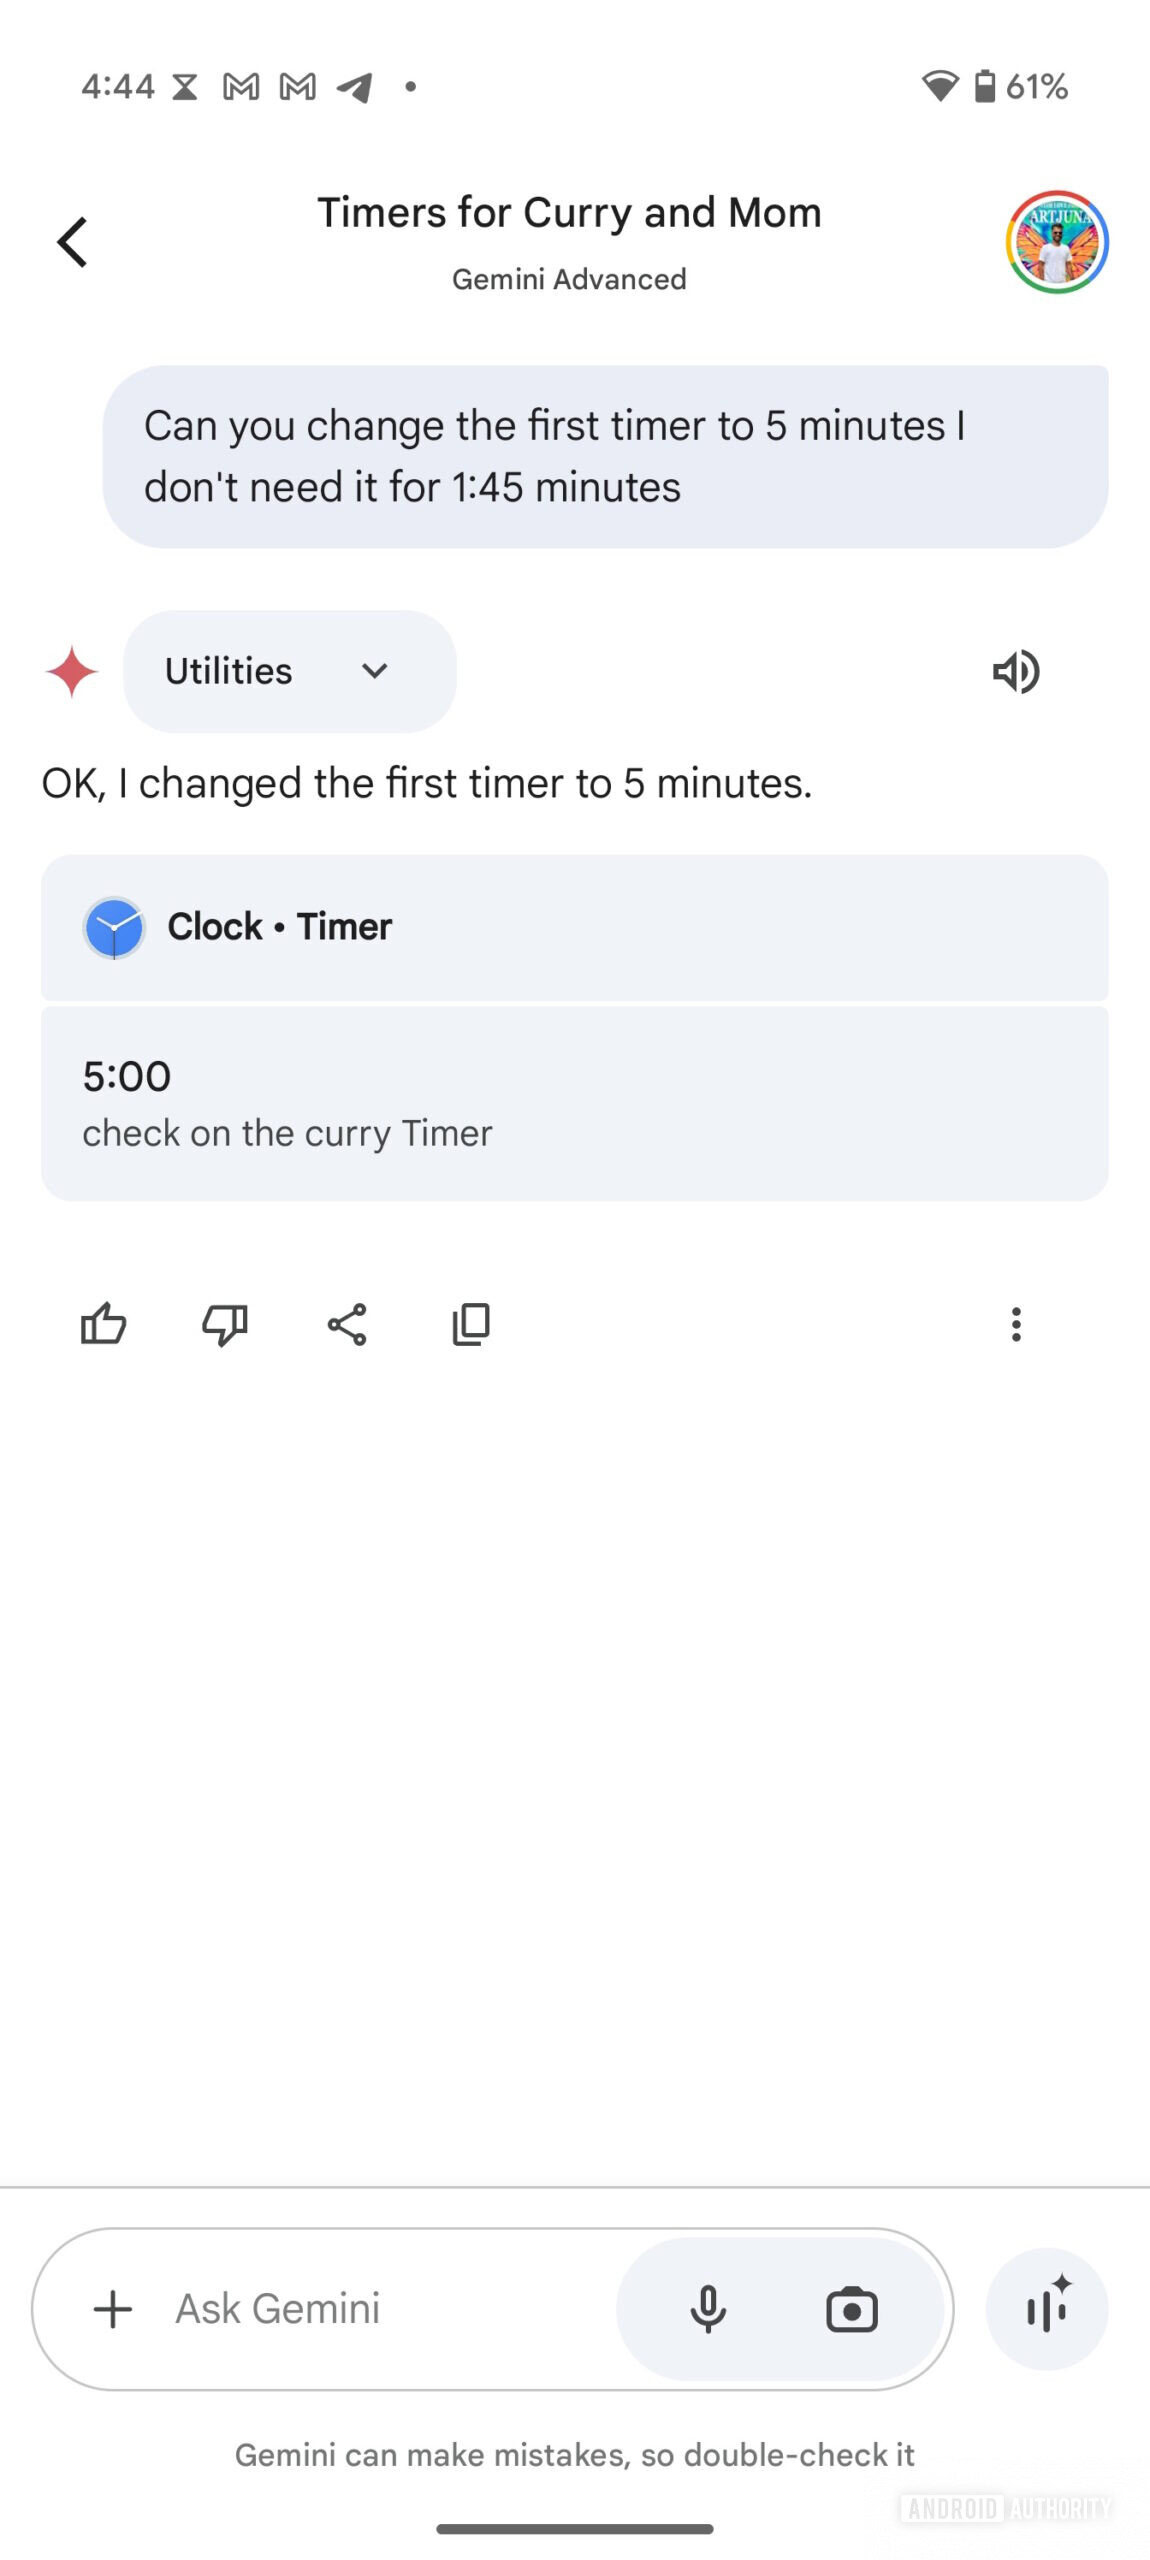Viewport: 1150px width, 2560px height.
Task: Like the response with thumbs up
Action: pos(103,1325)
